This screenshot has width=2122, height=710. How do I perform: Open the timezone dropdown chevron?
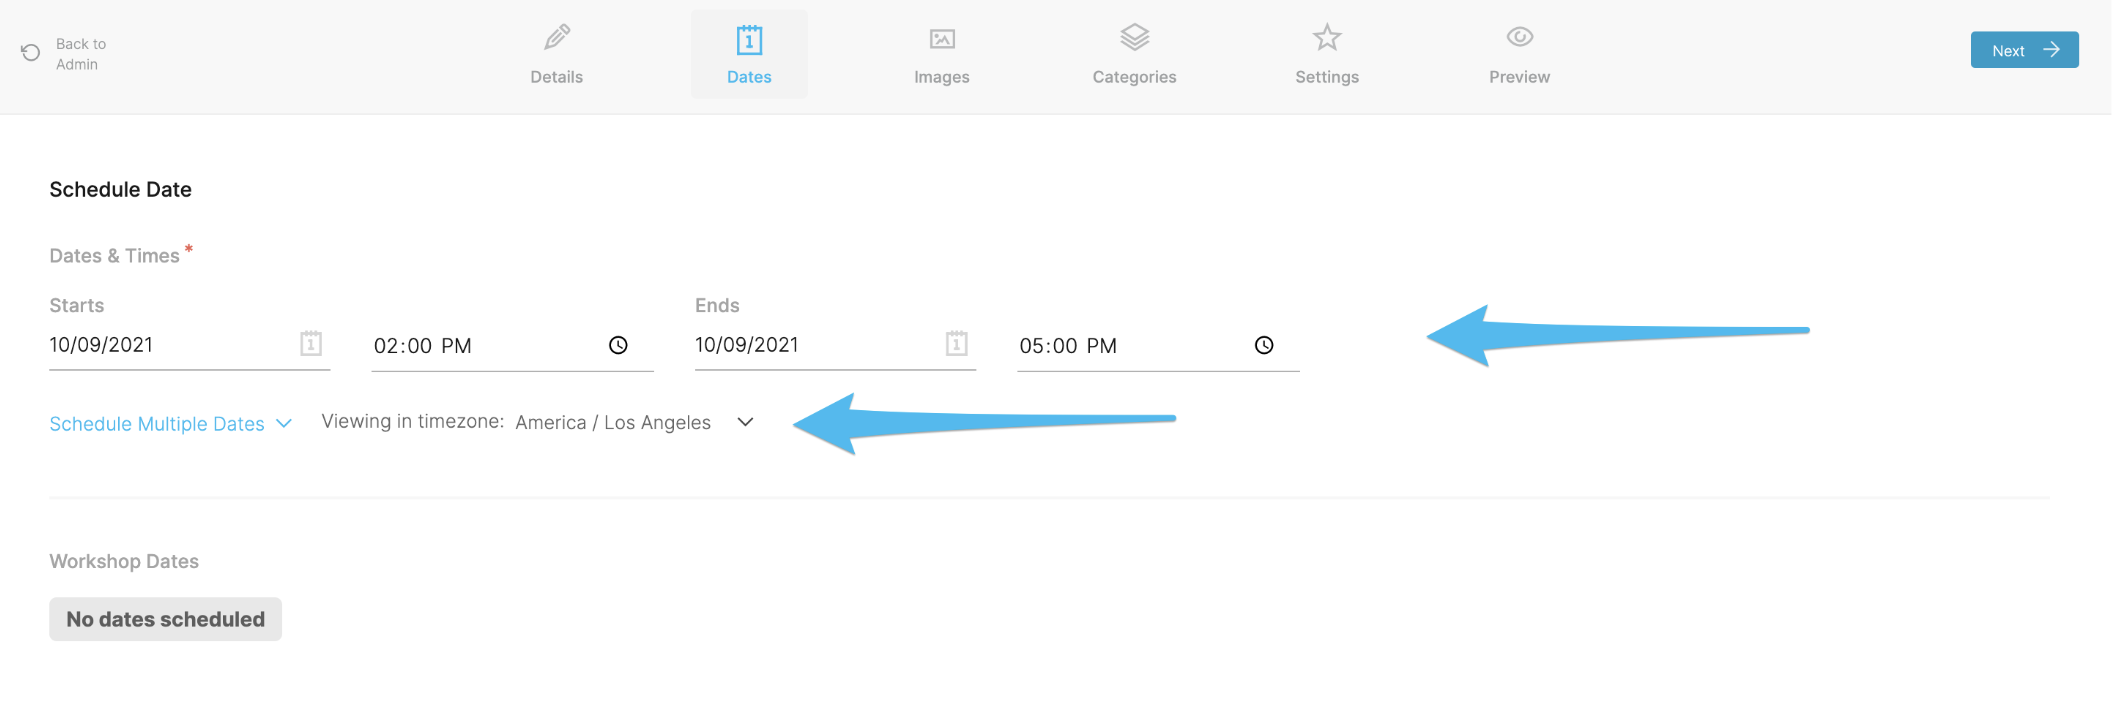point(745,422)
